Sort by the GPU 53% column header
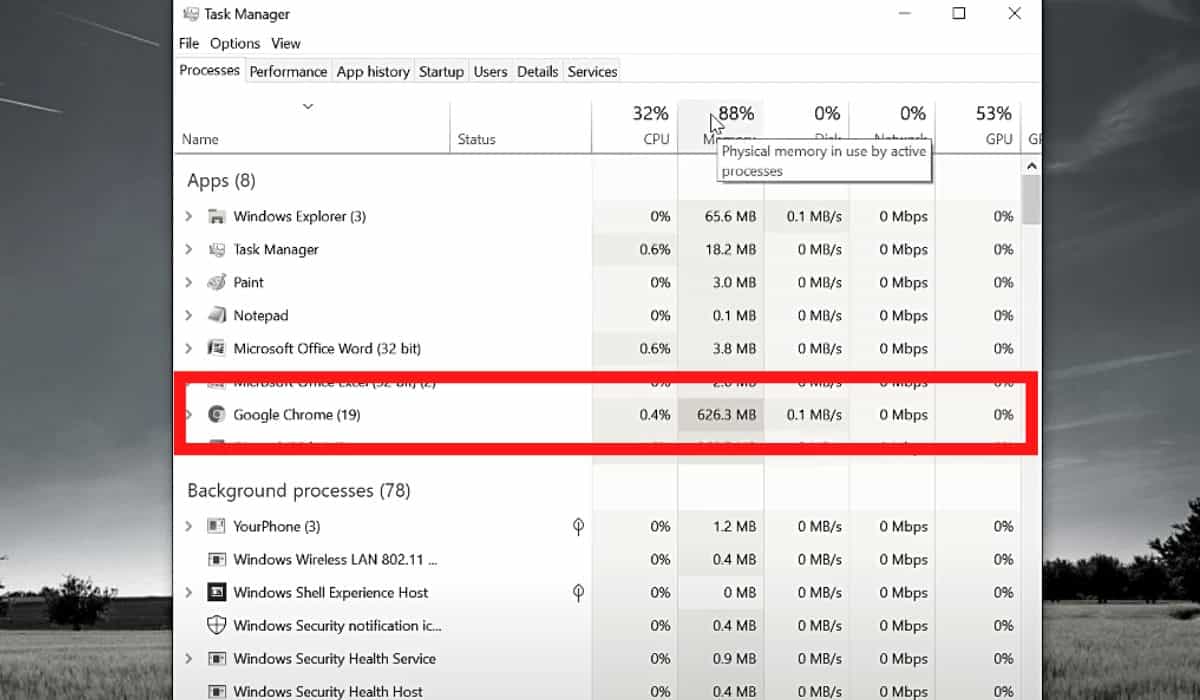Viewport: 1200px width, 700px height. (978, 127)
